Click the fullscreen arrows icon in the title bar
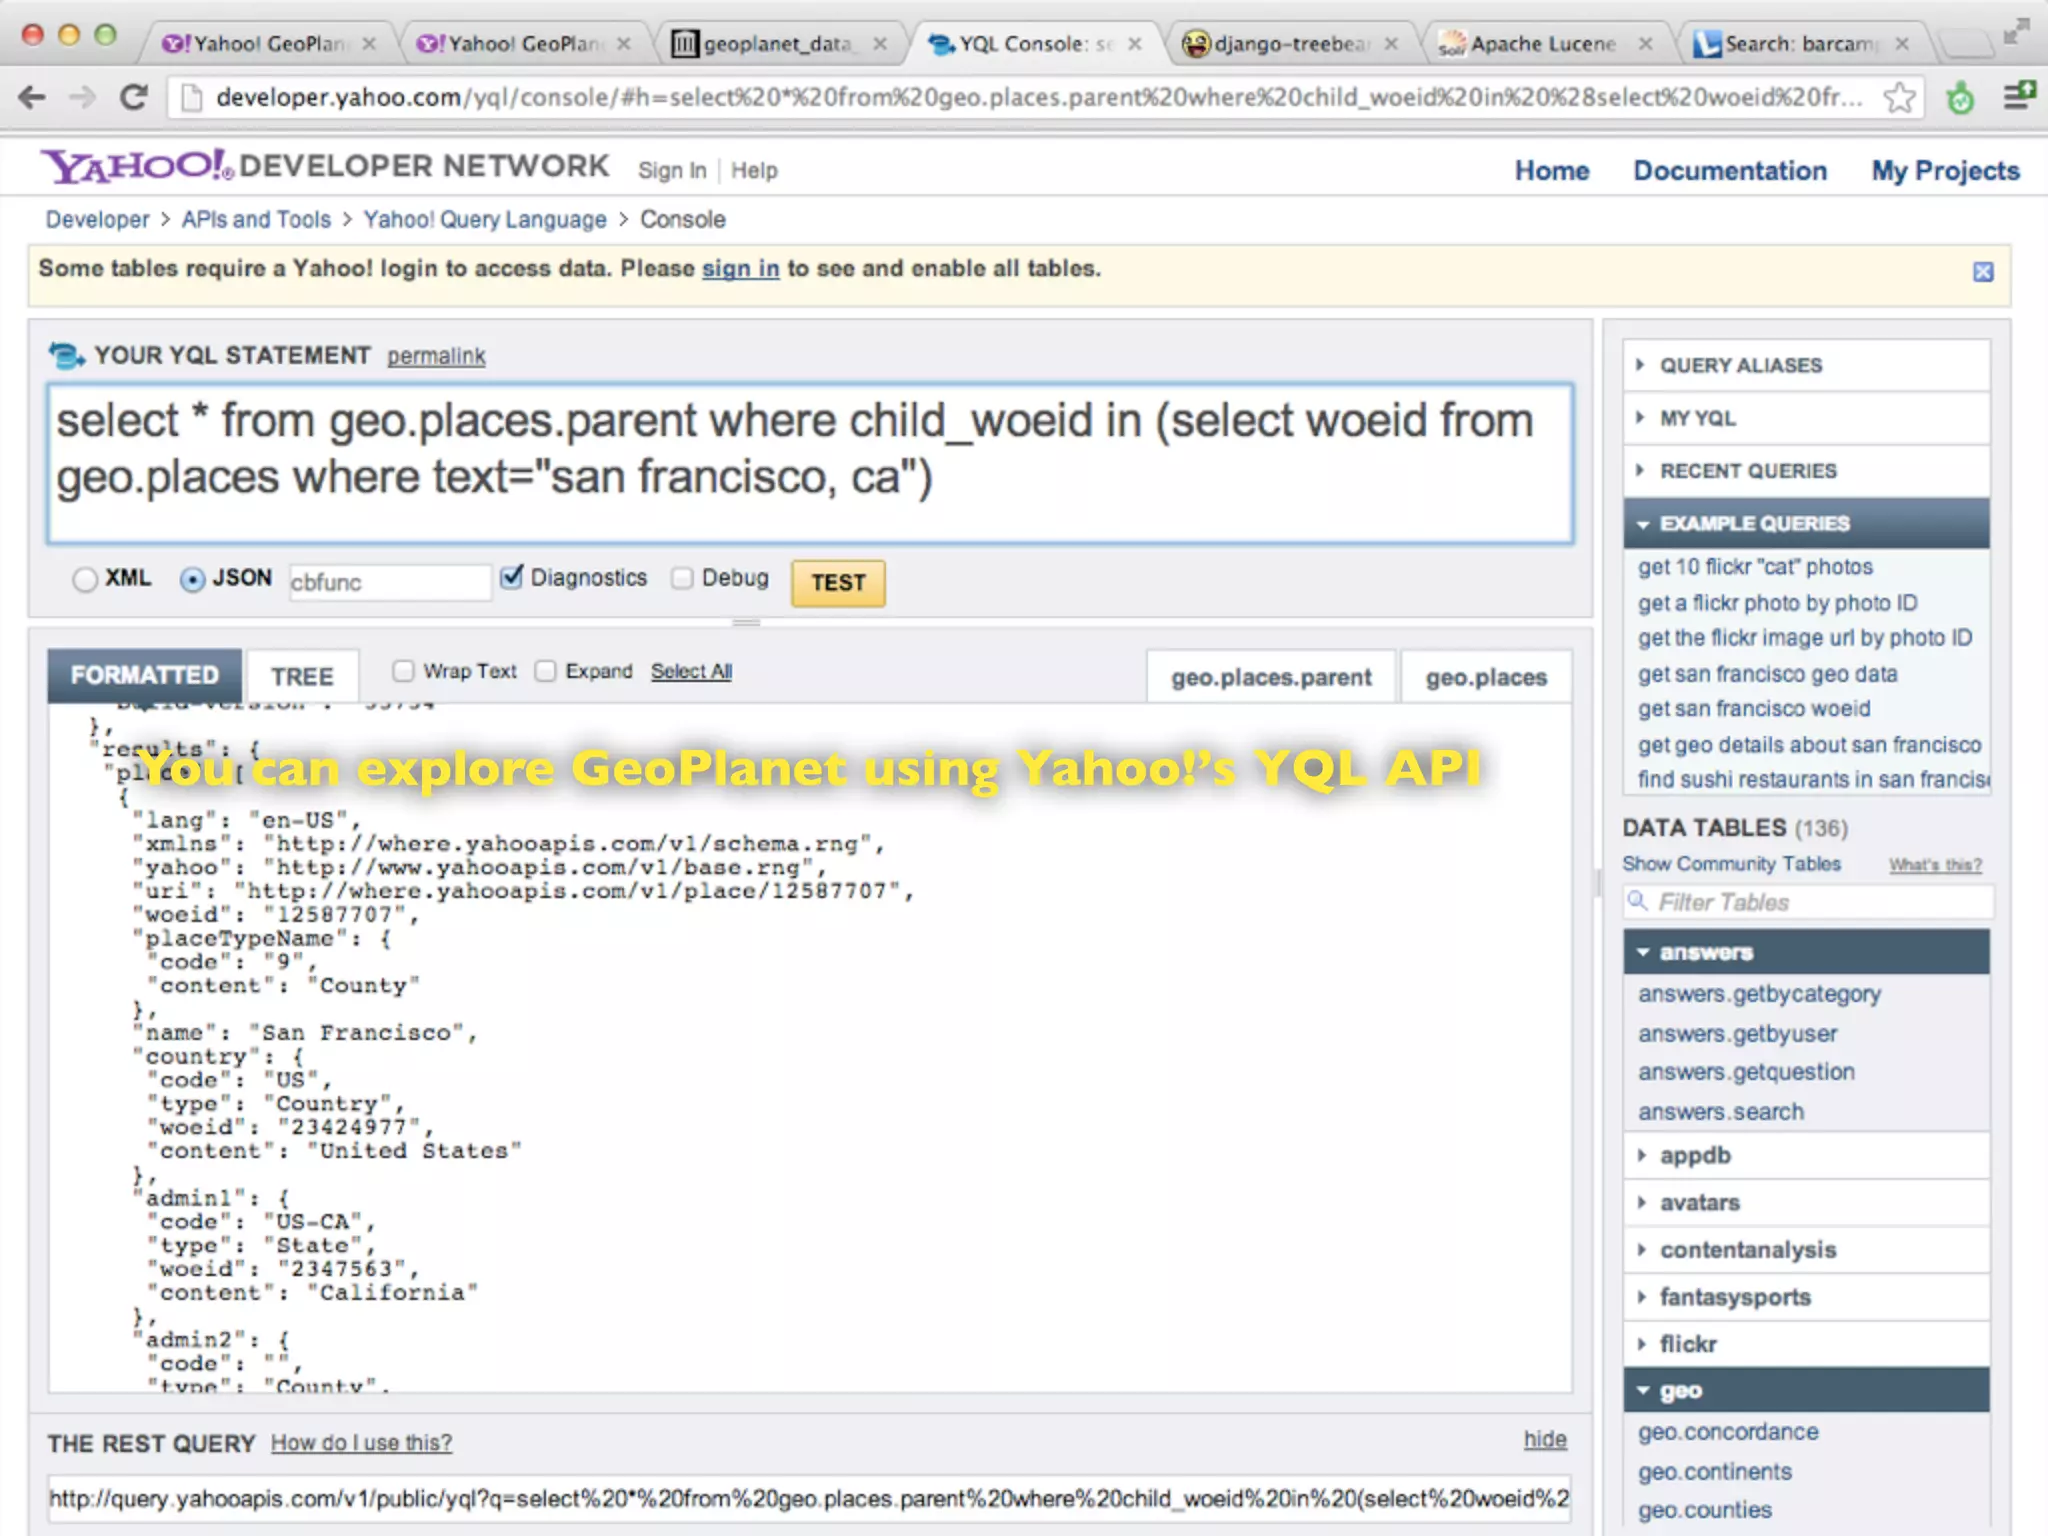This screenshot has width=2048, height=1536. coord(2017,31)
